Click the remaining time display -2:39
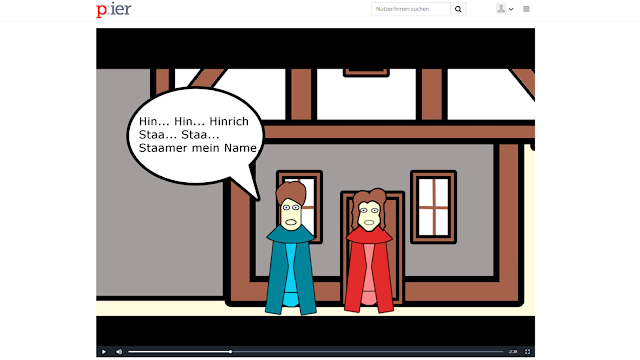The image size is (640, 360). point(513,351)
